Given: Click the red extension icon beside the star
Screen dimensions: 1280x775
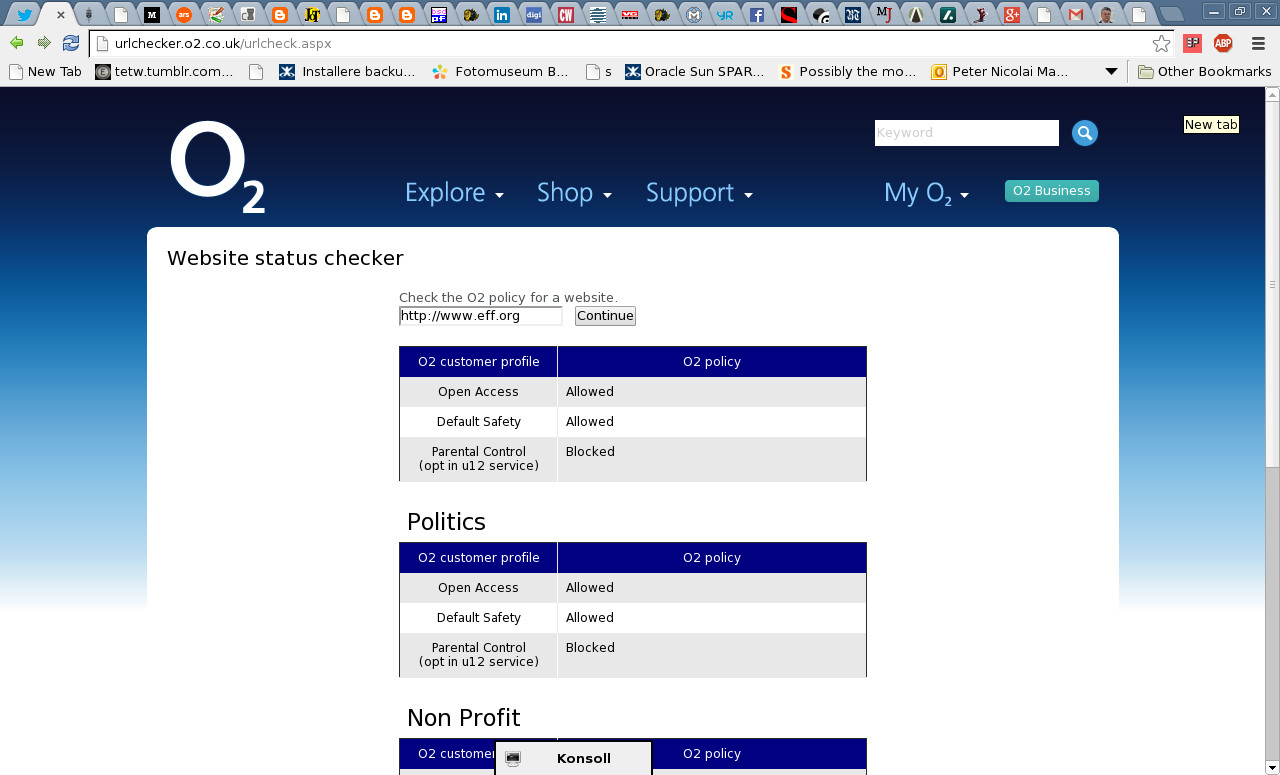Looking at the screenshot, I should tap(1192, 43).
